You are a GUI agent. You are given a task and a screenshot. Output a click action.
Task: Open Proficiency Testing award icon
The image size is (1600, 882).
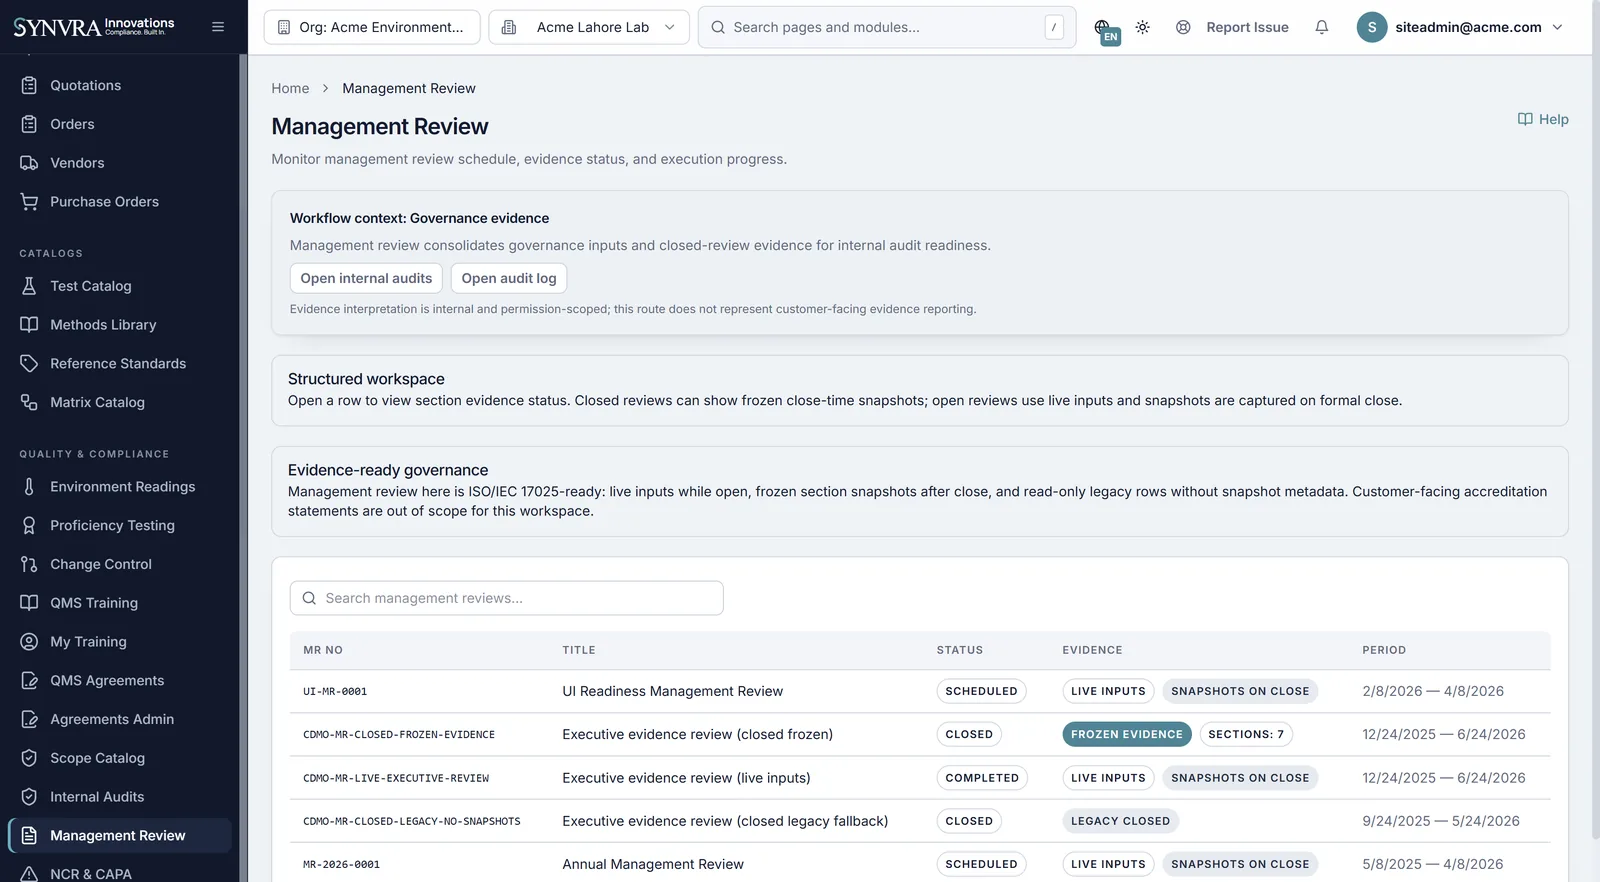pos(29,525)
